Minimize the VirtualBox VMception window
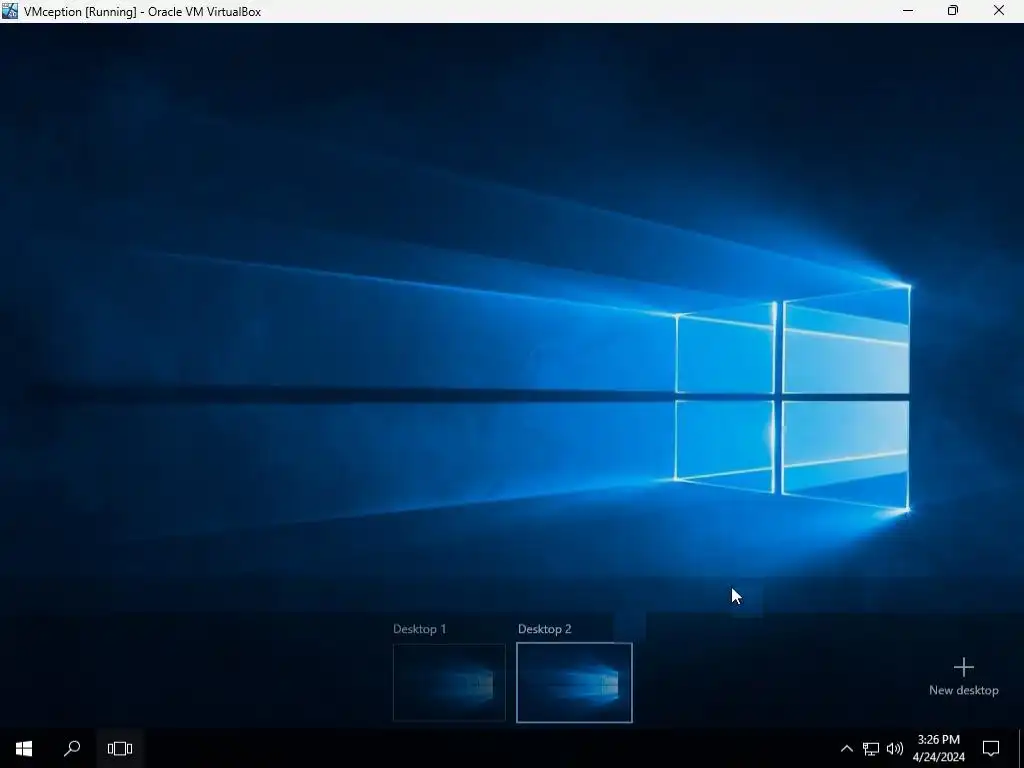This screenshot has height=768, width=1024. (908, 10)
